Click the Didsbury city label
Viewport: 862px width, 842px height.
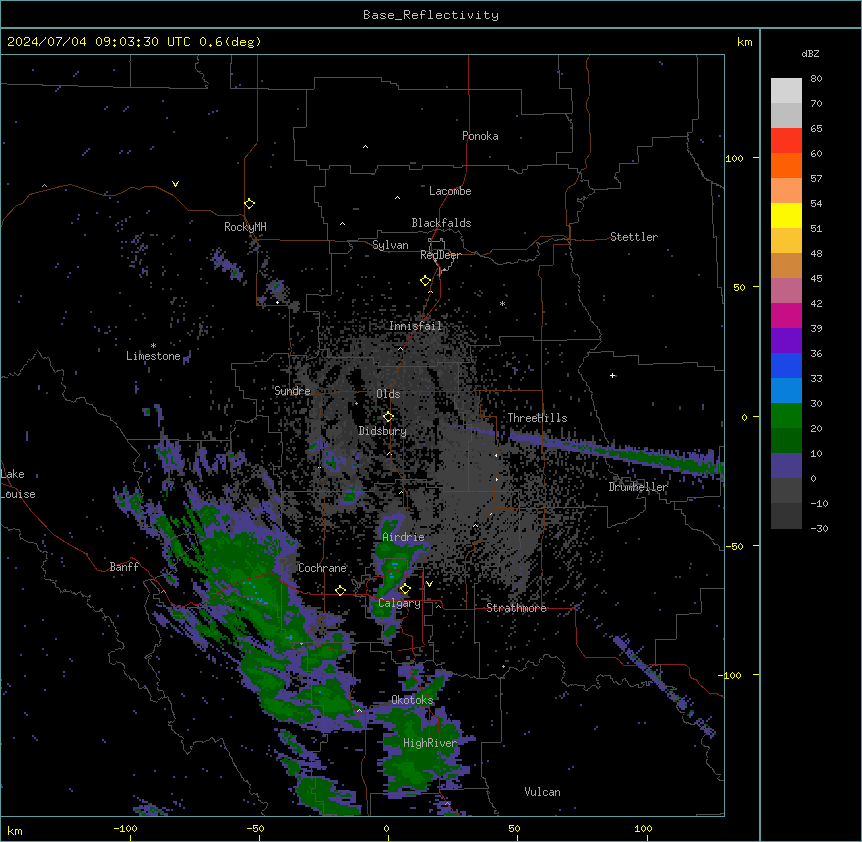click(383, 431)
